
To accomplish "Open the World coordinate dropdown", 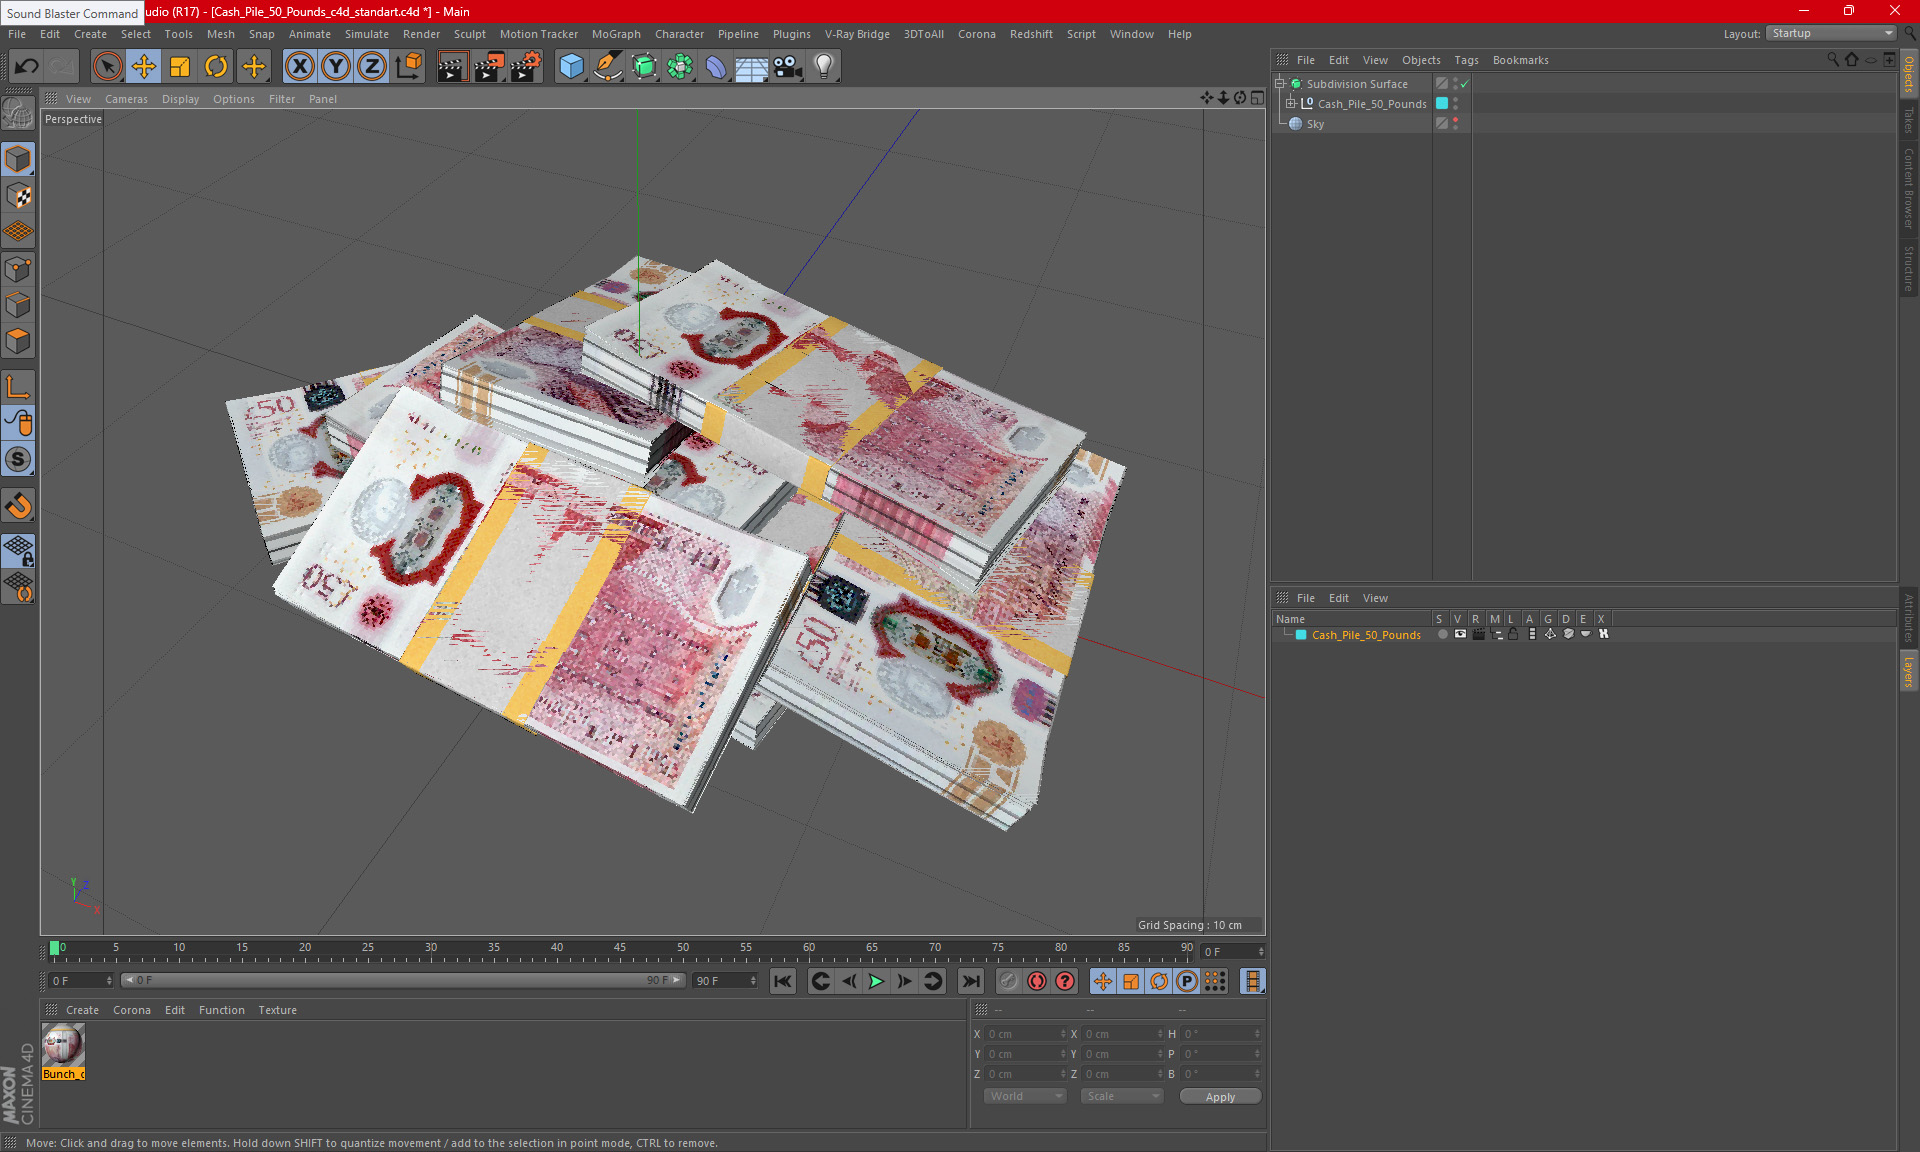I will coord(1025,1096).
